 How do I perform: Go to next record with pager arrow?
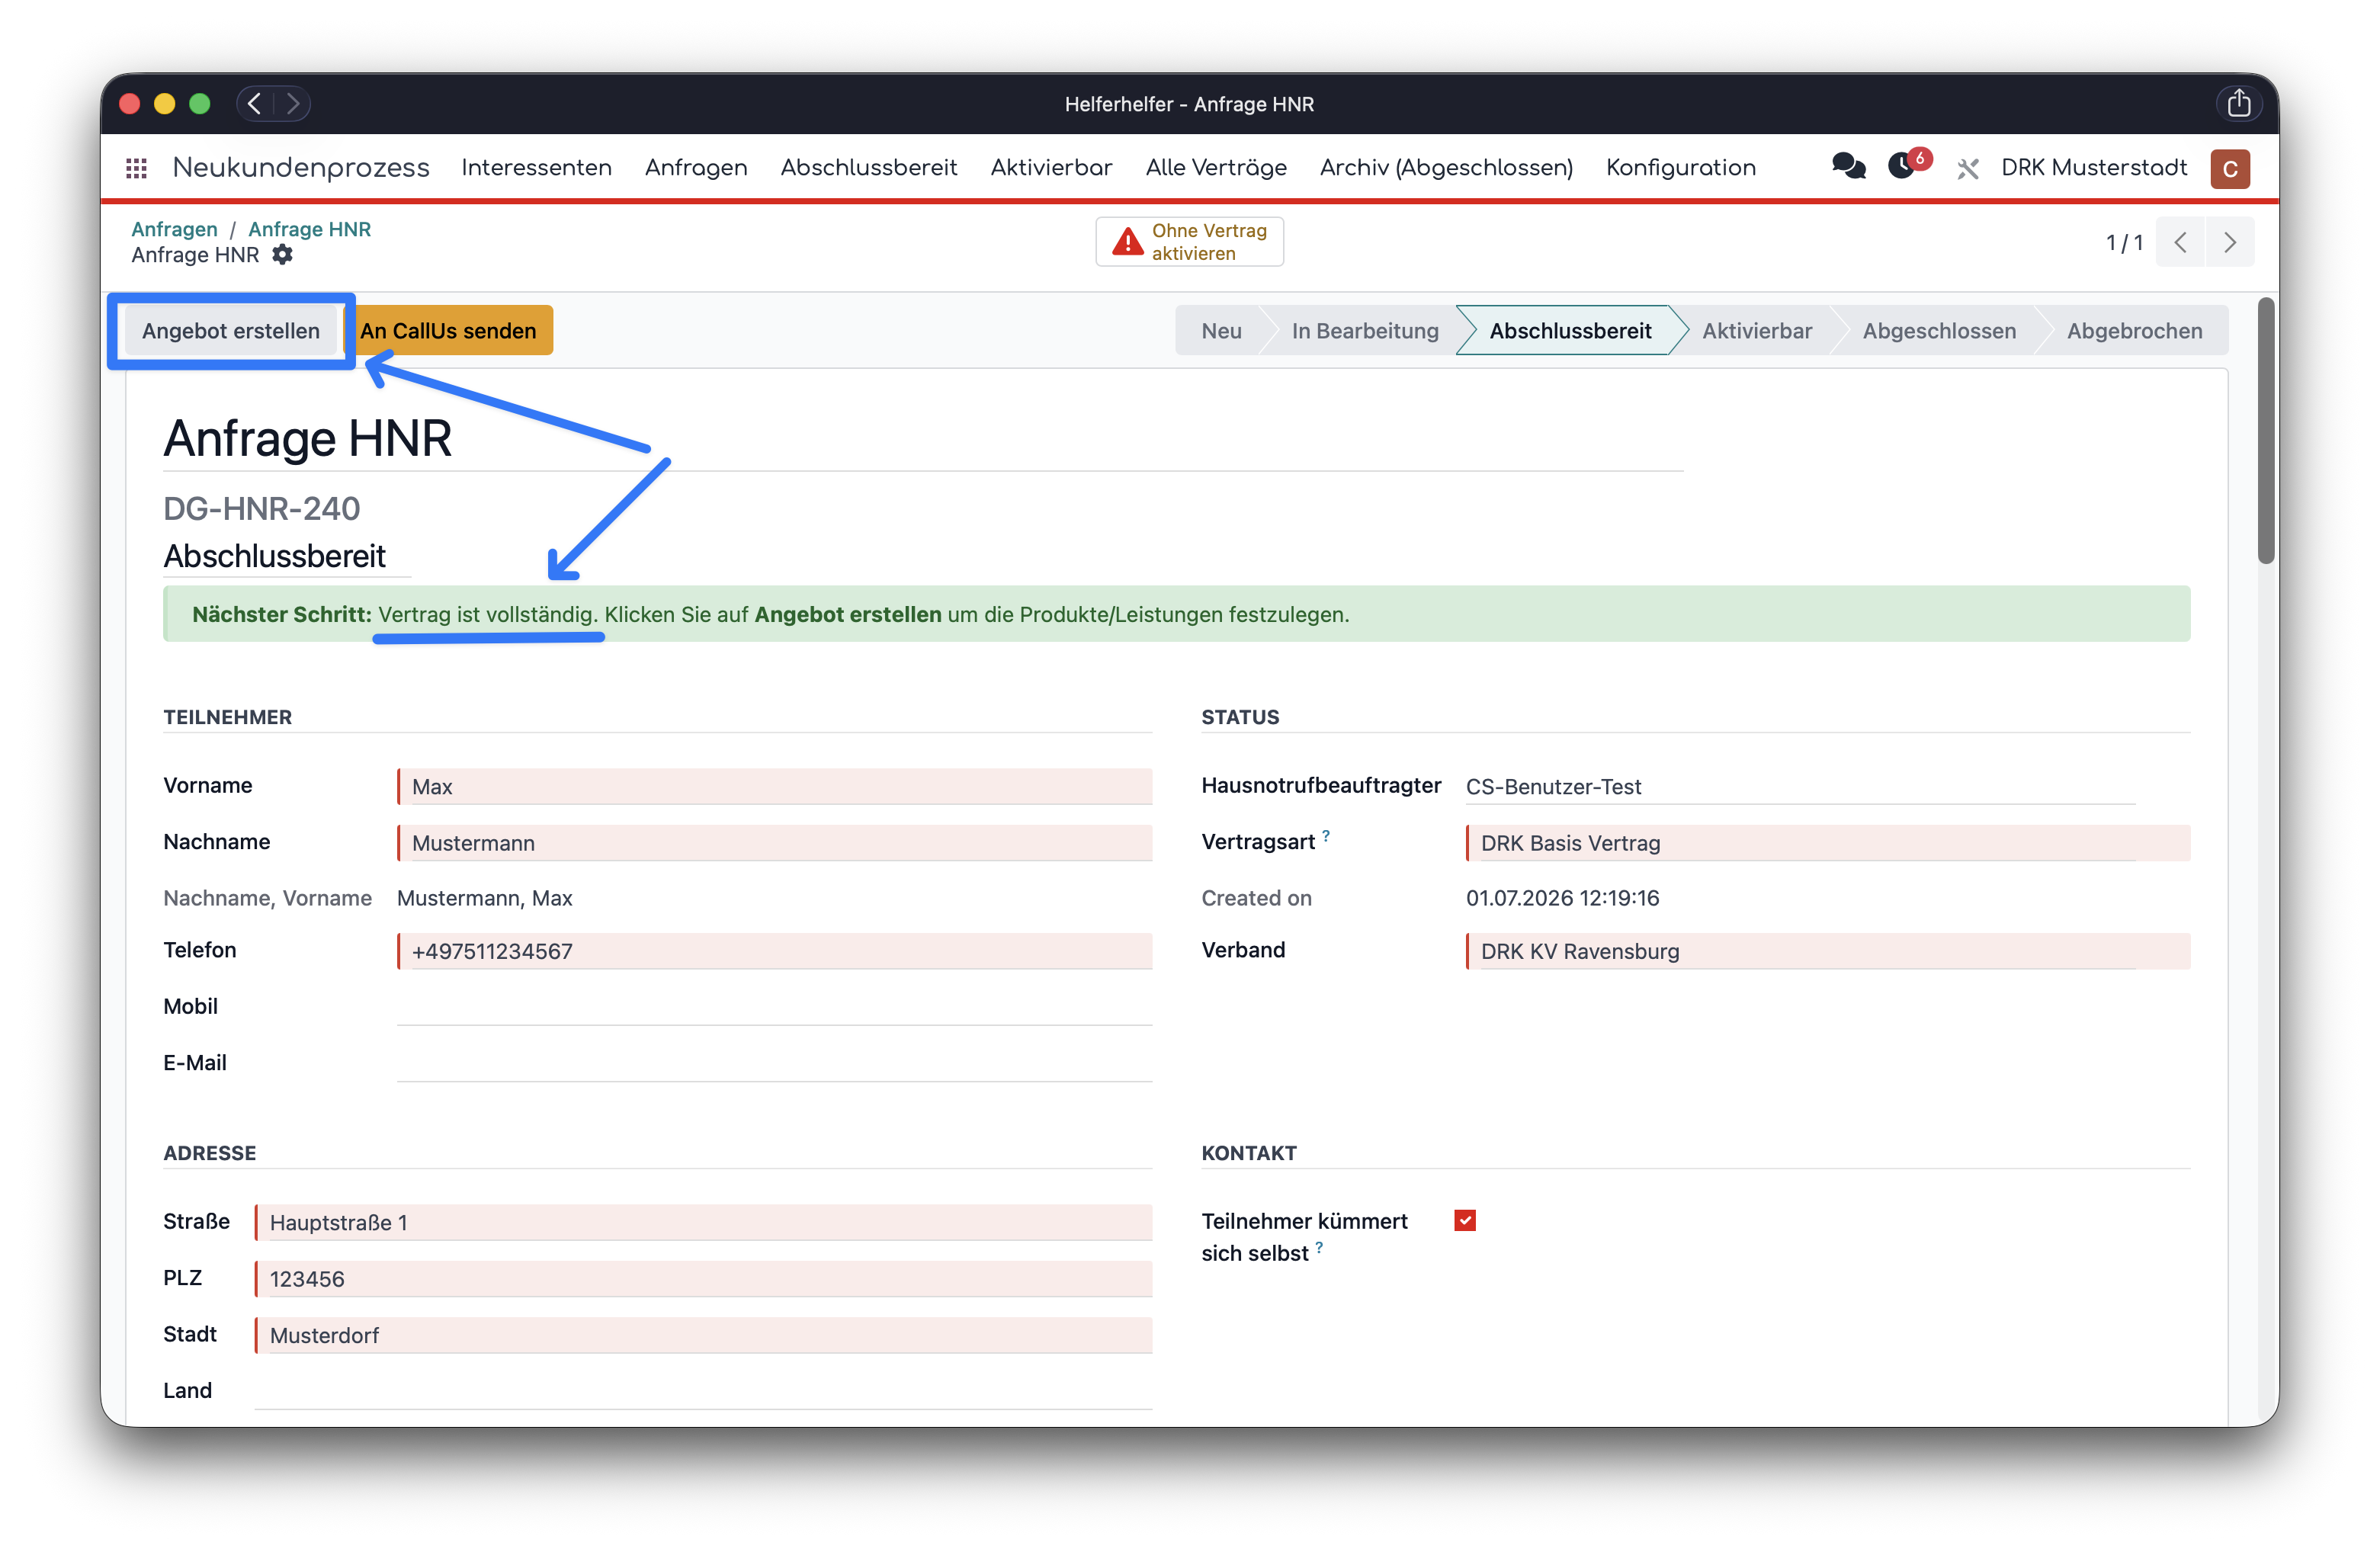(2229, 242)
